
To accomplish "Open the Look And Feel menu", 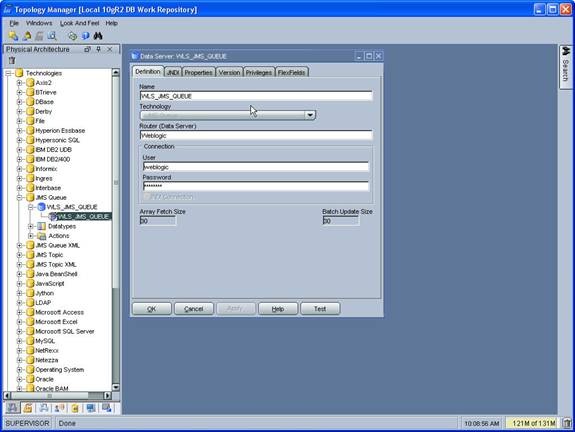I will pyautogui.click(x=80, y=23).
